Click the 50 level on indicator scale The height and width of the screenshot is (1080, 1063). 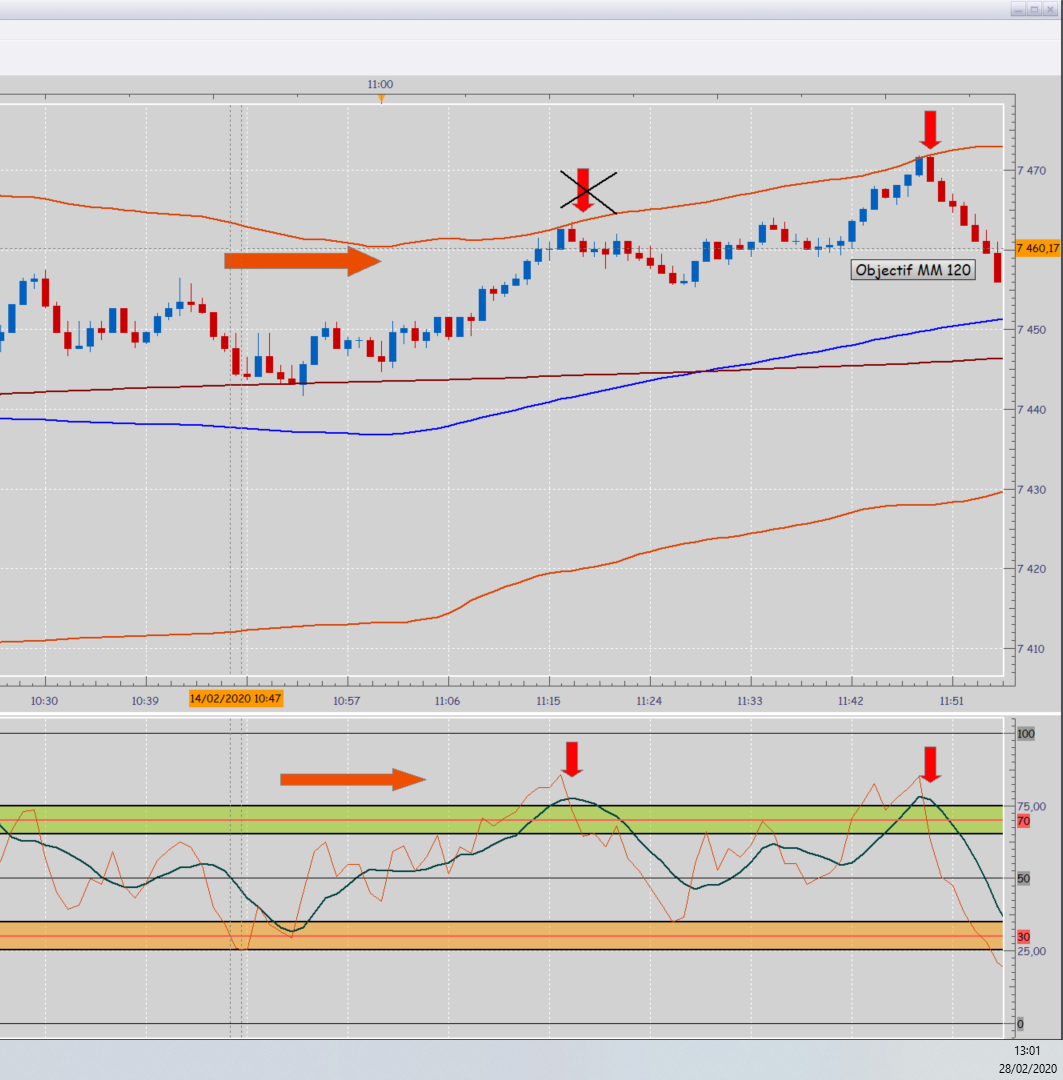coord(1024,878)
